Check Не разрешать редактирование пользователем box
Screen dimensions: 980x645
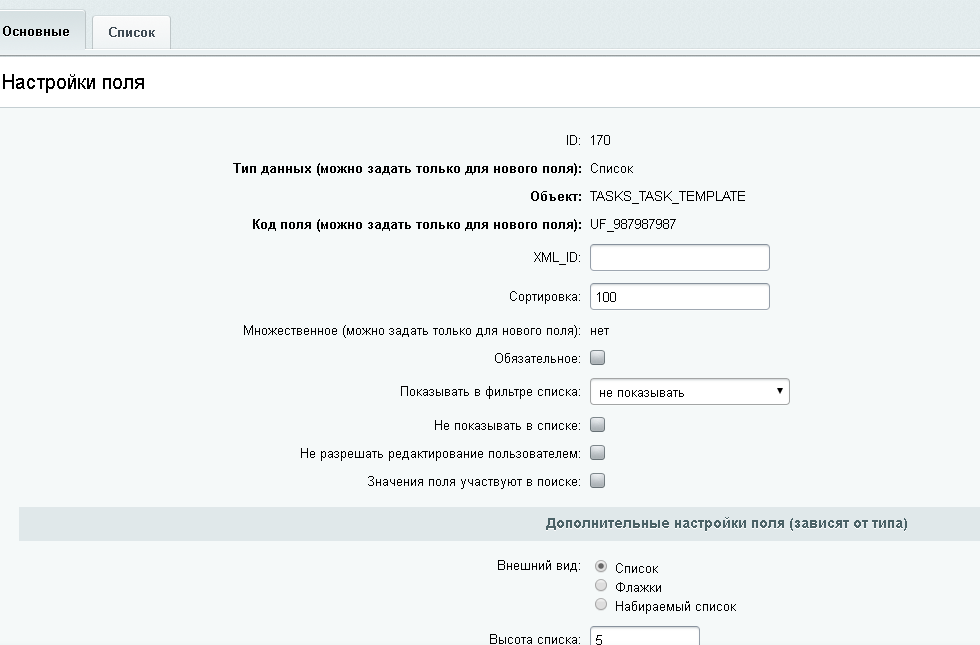pyautogui.click(x=598, y=453)
